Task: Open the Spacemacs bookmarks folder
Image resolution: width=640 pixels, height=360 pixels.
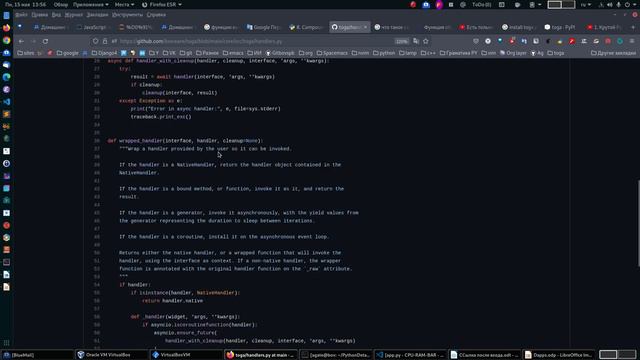Action: pos(332,53)
